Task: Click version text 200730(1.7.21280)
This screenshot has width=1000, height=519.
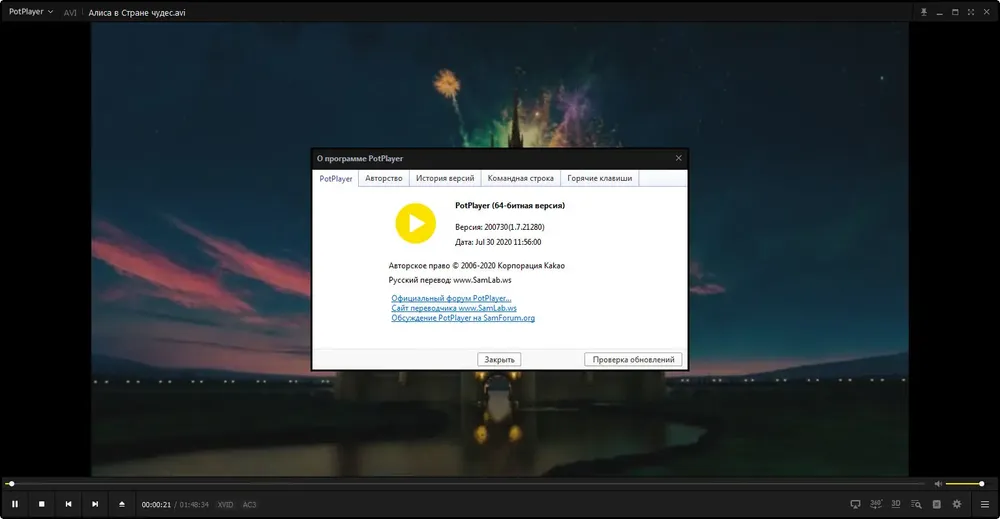Action: click(514, 227)
